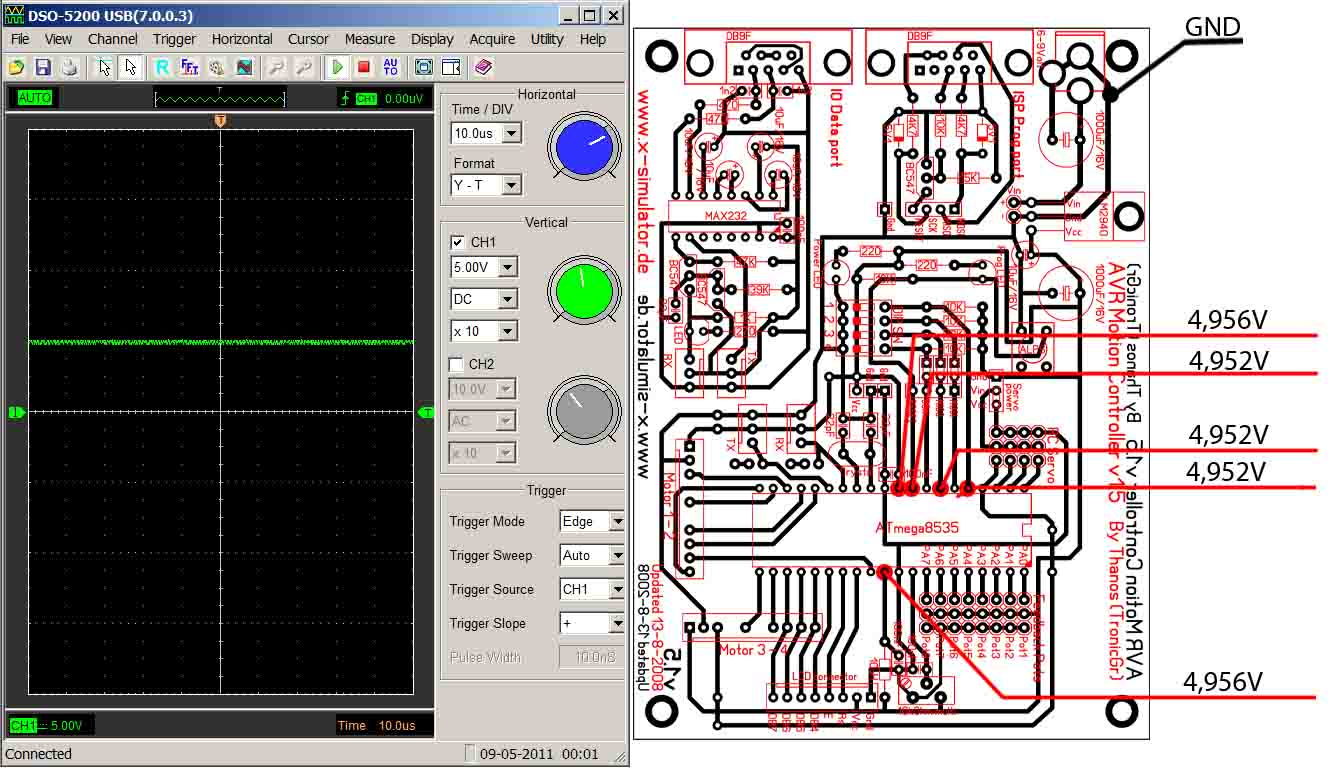
Task: Expand the CH1 5.00V voltage dropdown
Action: 508,267
